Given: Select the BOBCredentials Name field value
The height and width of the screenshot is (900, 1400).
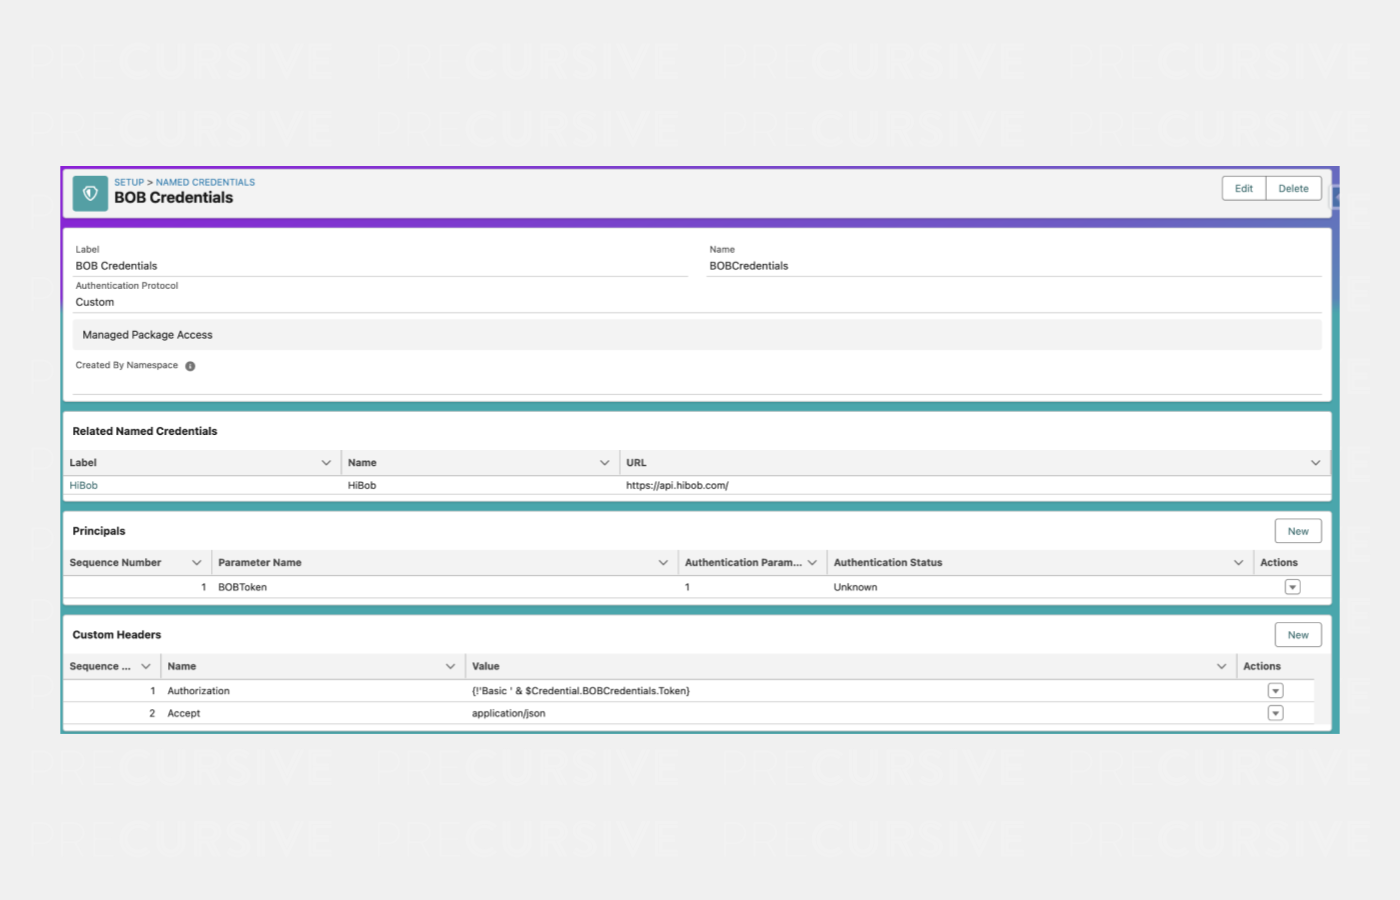Looking at the screenshot, I should coord(749,266).
